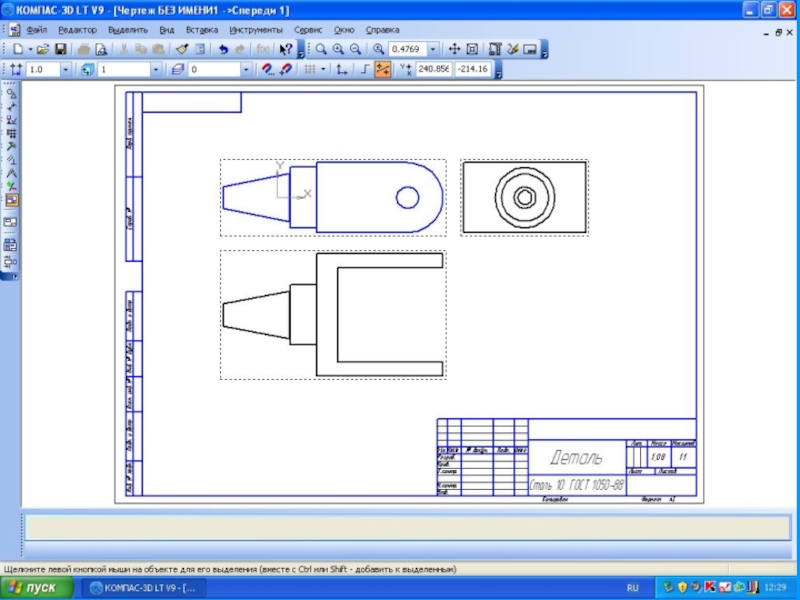Open an existing file via folder icon
Image resolution: width=800 pixels, height=600 pixels.
coord(44,49)
